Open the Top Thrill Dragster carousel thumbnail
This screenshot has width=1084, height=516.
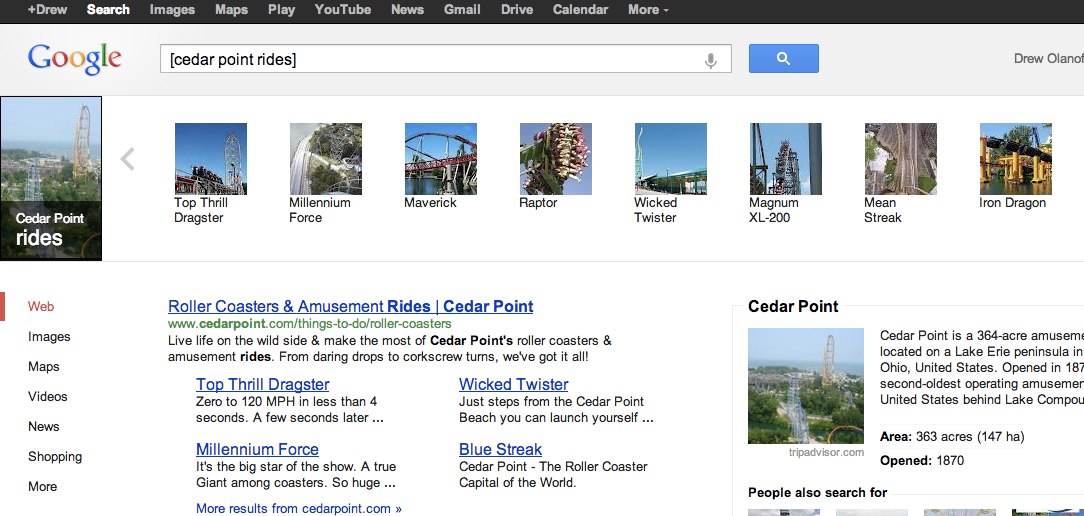[x=210, y=159]
